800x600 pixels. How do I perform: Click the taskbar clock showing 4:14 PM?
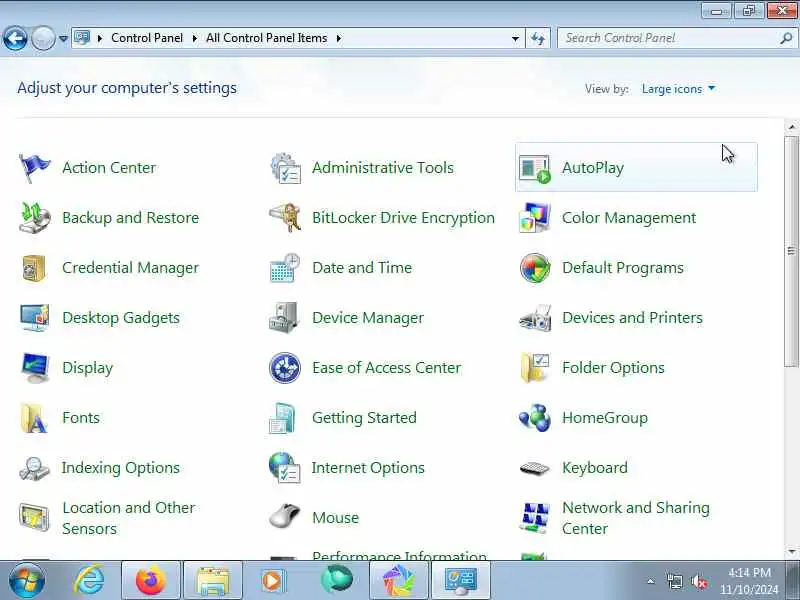tap(749, 581)
